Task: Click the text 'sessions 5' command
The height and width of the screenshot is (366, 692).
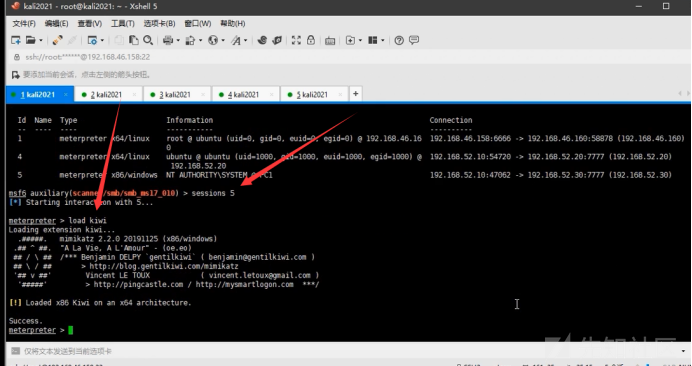Action: [x=213, y=193]
